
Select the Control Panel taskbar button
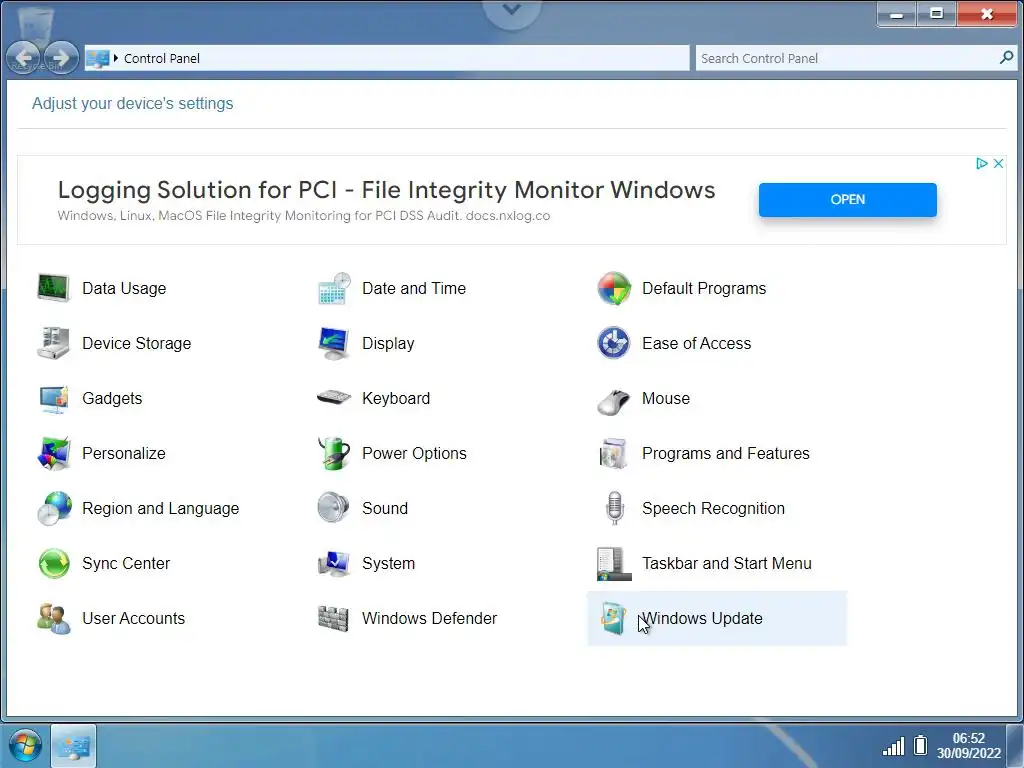coord(73,746)
